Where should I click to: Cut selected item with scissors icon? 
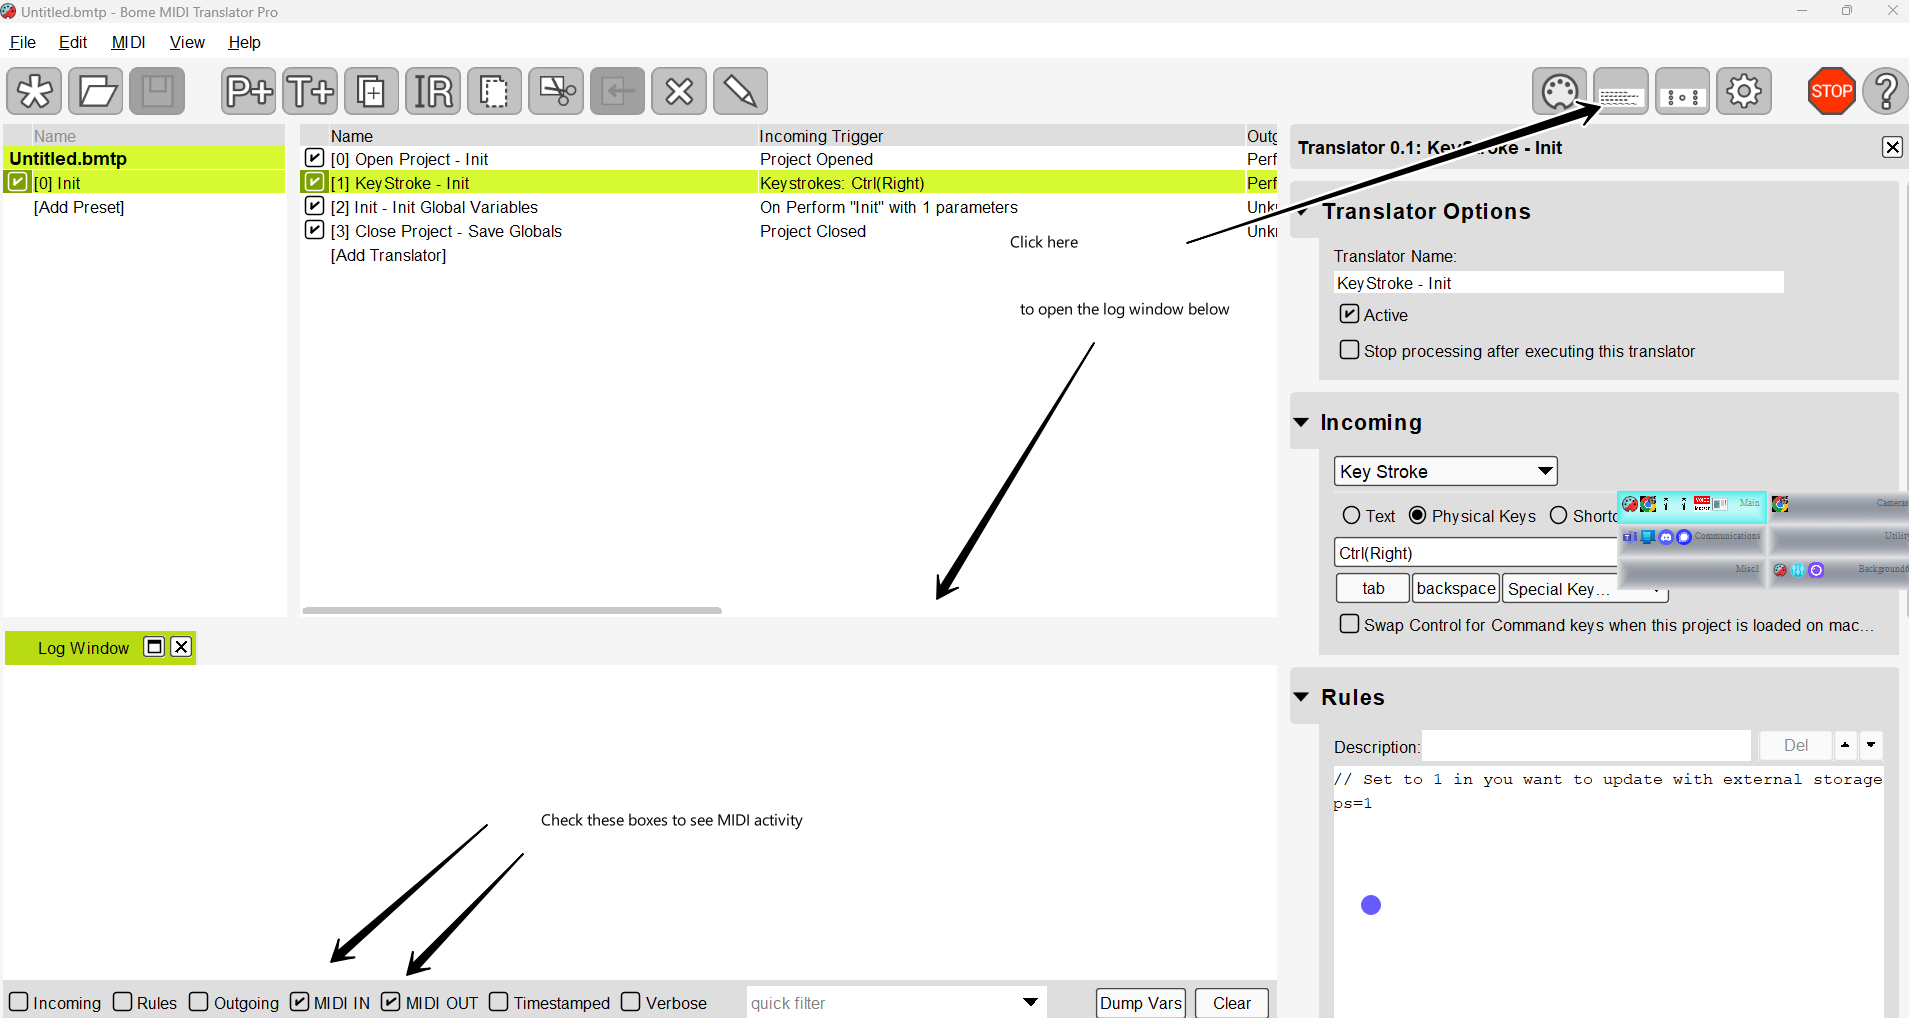556,91
